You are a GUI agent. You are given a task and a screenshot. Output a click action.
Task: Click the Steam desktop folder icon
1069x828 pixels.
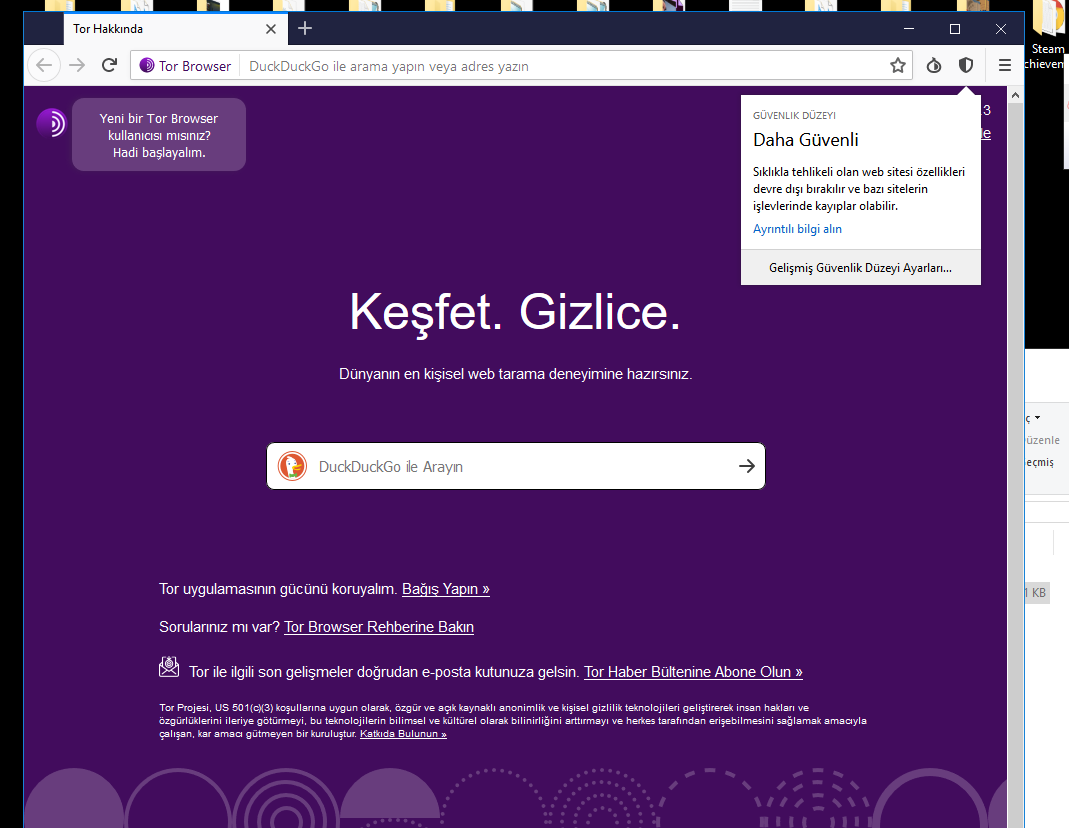point(1049,20)
